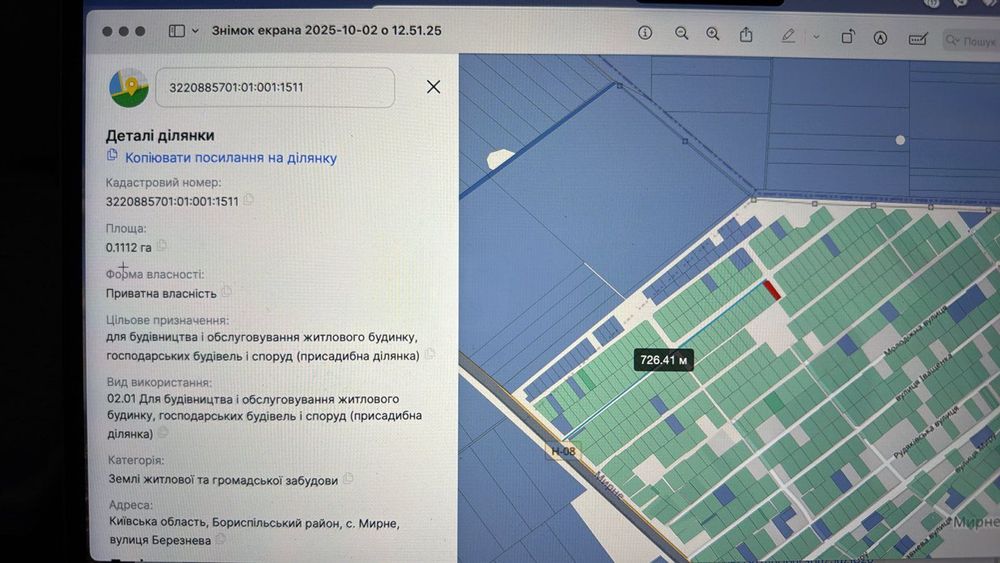Screen dimensions: 1000x563
Task: Focus the Preview search field
Action: coord(971,41)
